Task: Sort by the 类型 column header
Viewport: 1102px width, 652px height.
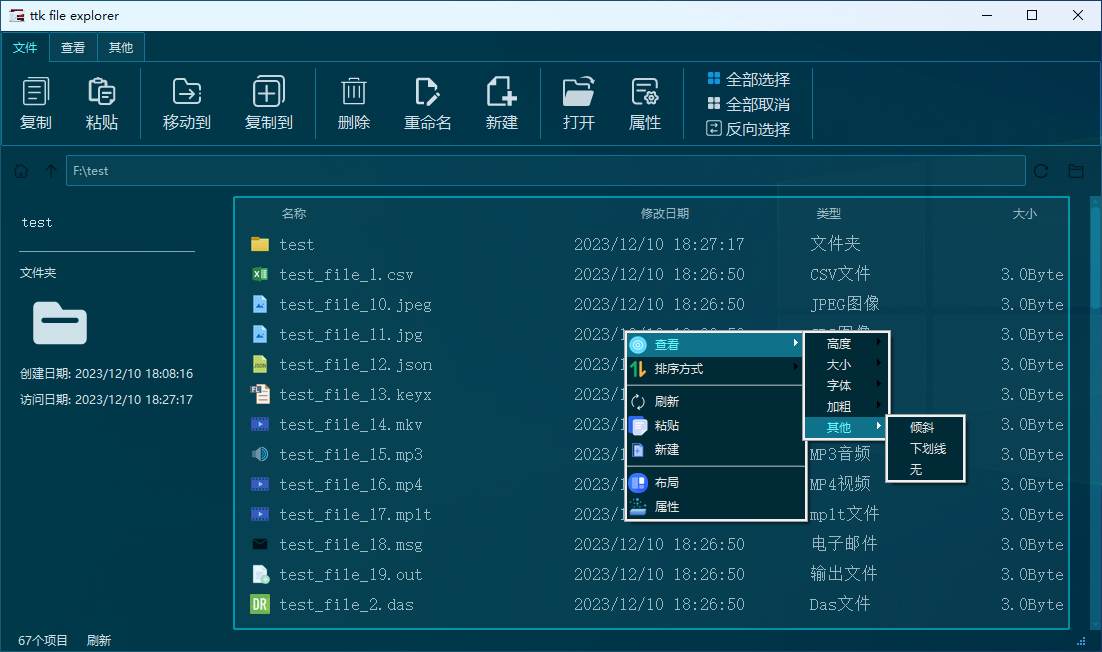Action: pyautogui.click(x=829, y=214)
